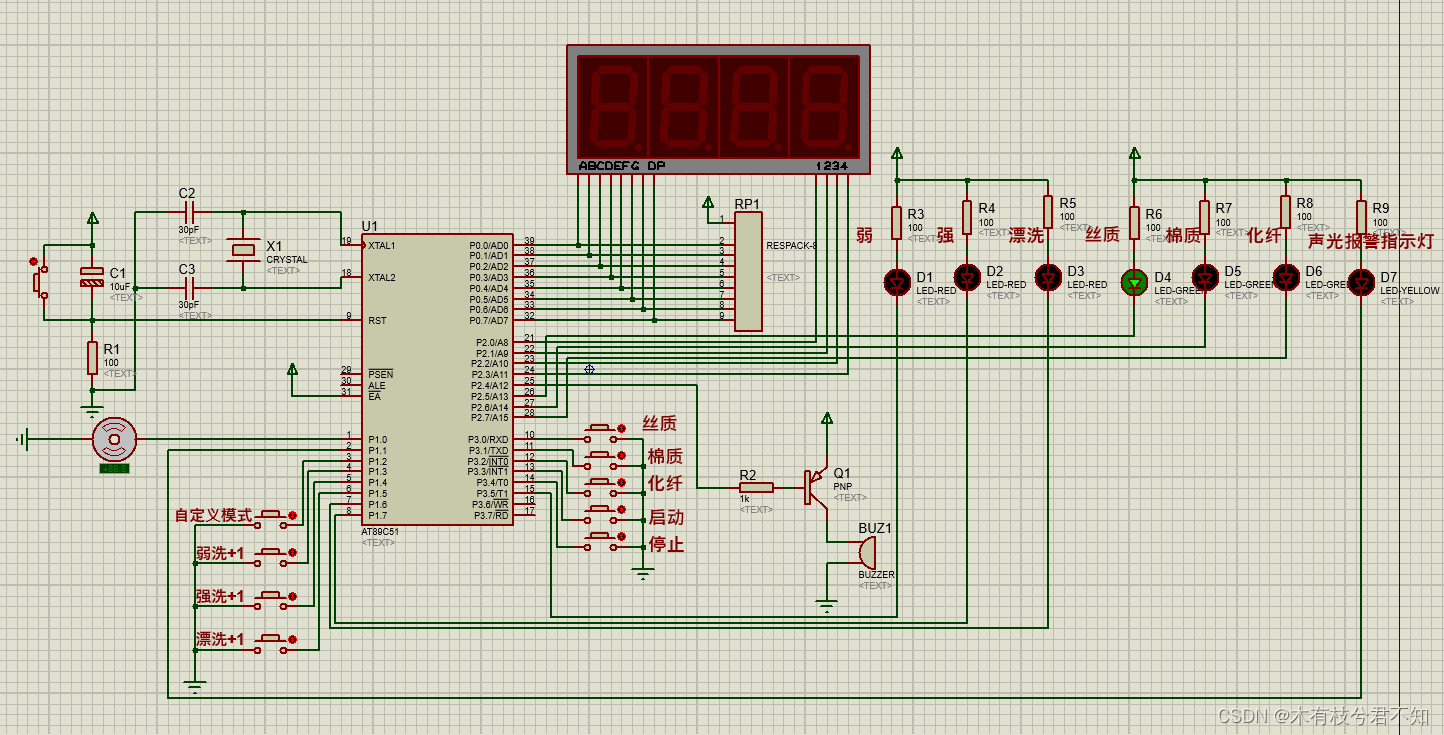Push the 棉质 button on P3.1
Screen dimensions: 1444x735
click(x=602, y=460)
